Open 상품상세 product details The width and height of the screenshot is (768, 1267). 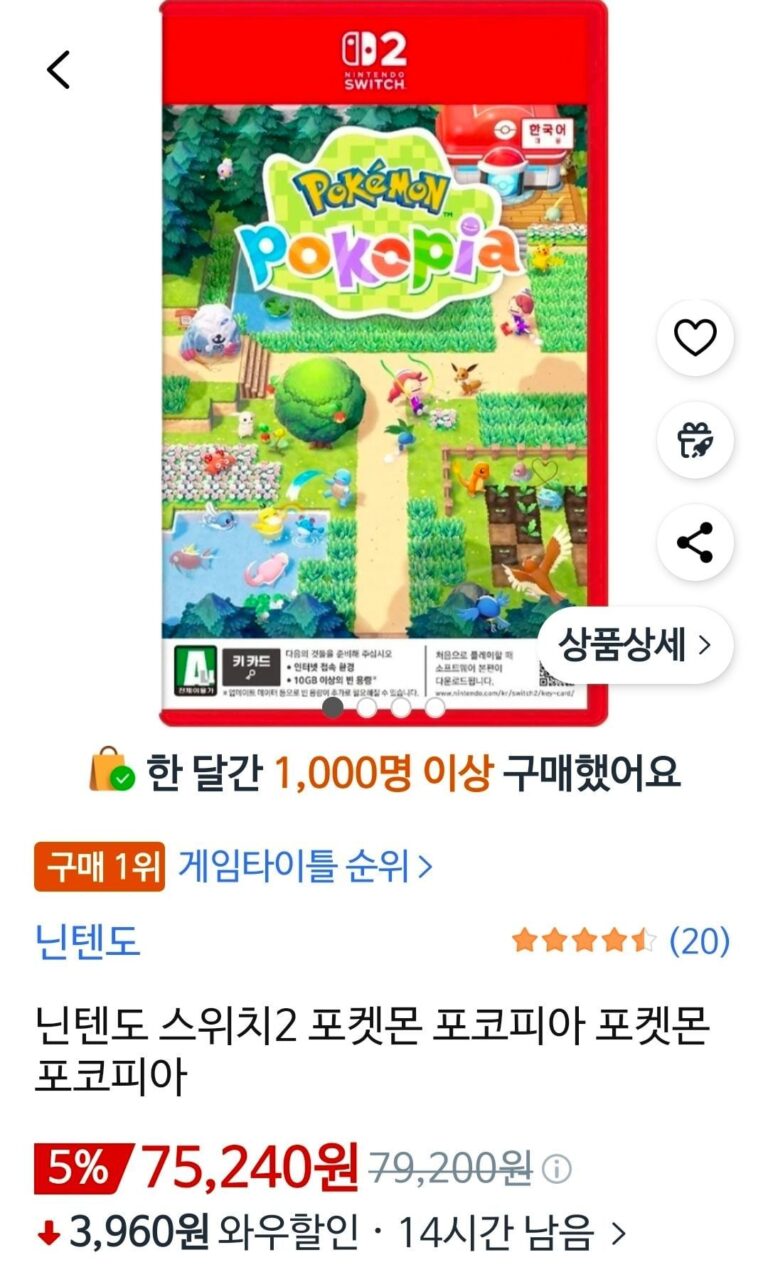[635, 645]
